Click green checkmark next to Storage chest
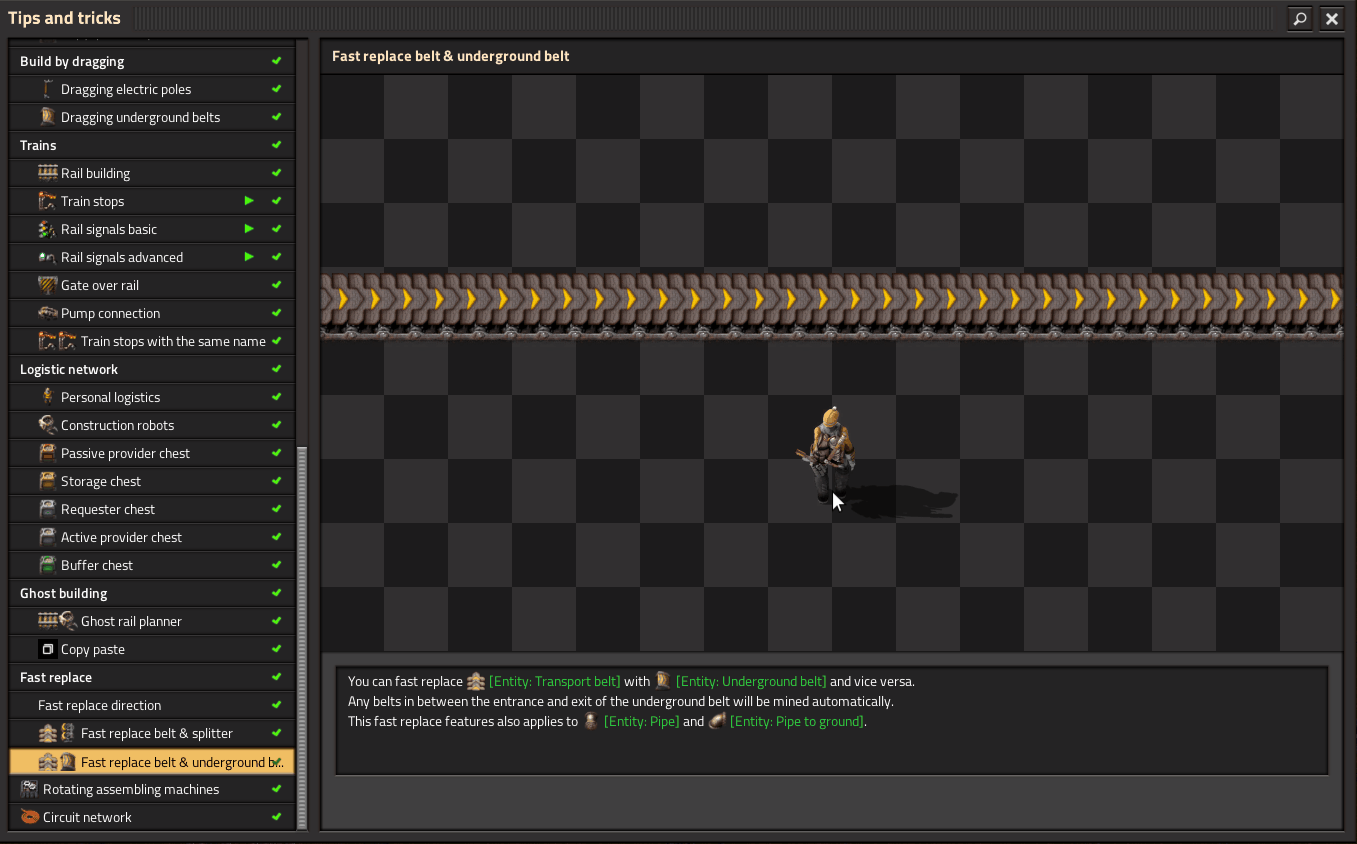Viewport: 1357px width, 844px height. coord(277,481)
